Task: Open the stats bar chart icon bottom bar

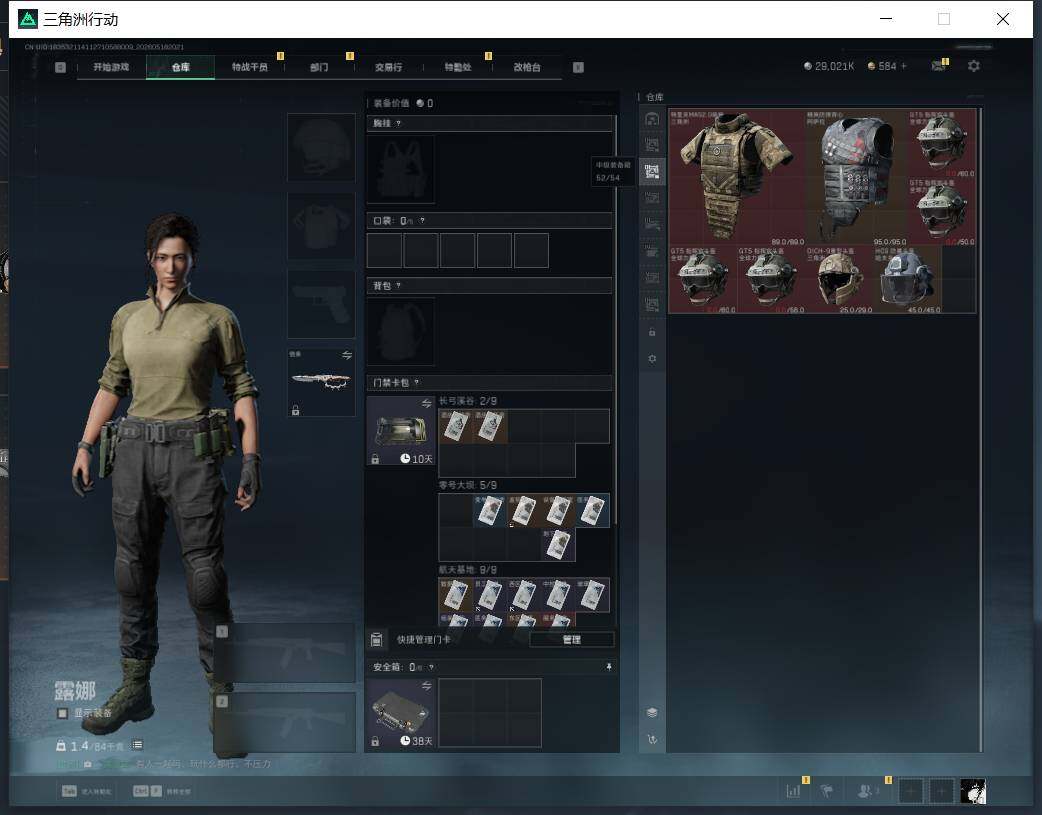Action: [x=793, y=791]
